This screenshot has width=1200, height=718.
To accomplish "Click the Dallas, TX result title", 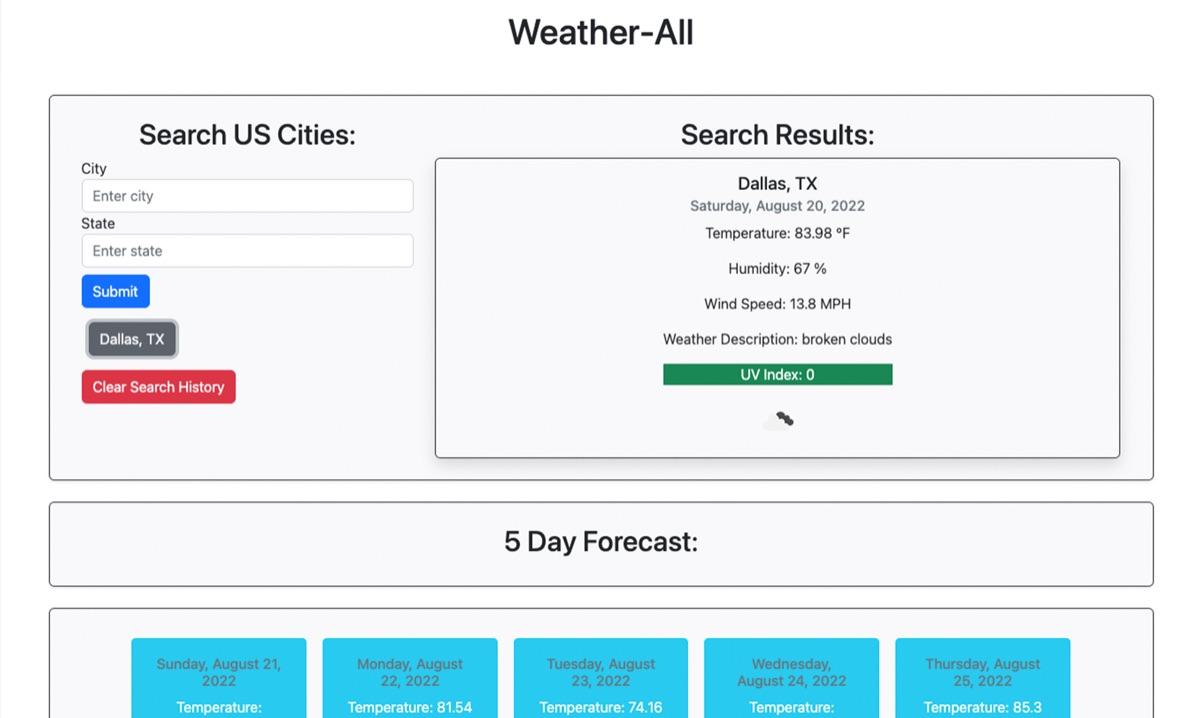I will tap(778, 184).
